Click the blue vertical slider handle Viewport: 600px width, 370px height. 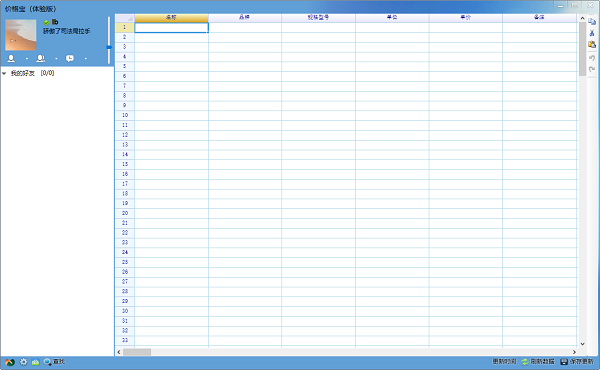point(109,47)
